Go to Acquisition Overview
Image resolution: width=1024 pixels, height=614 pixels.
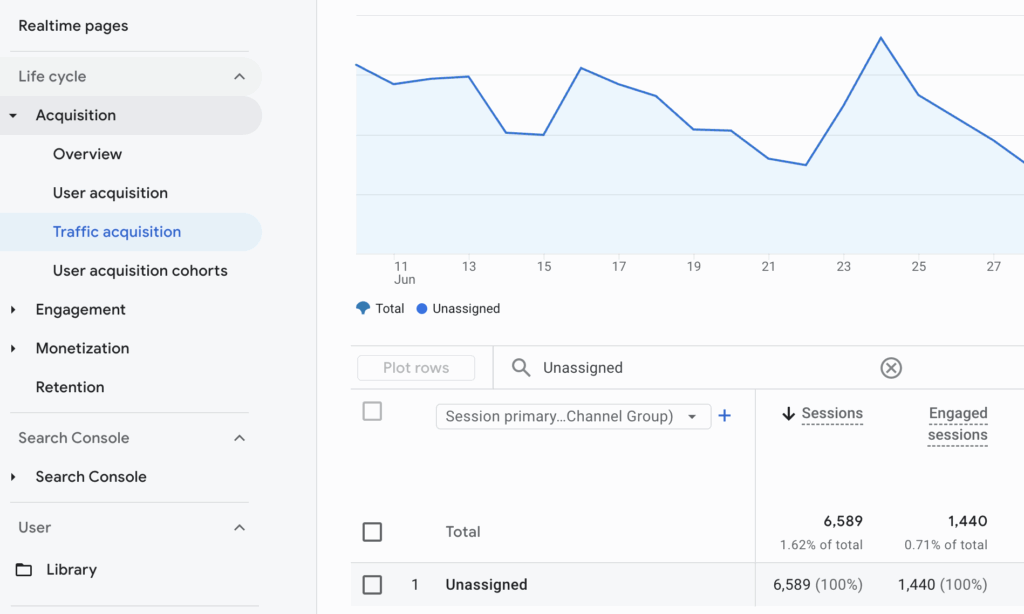[x=88, y=154]
